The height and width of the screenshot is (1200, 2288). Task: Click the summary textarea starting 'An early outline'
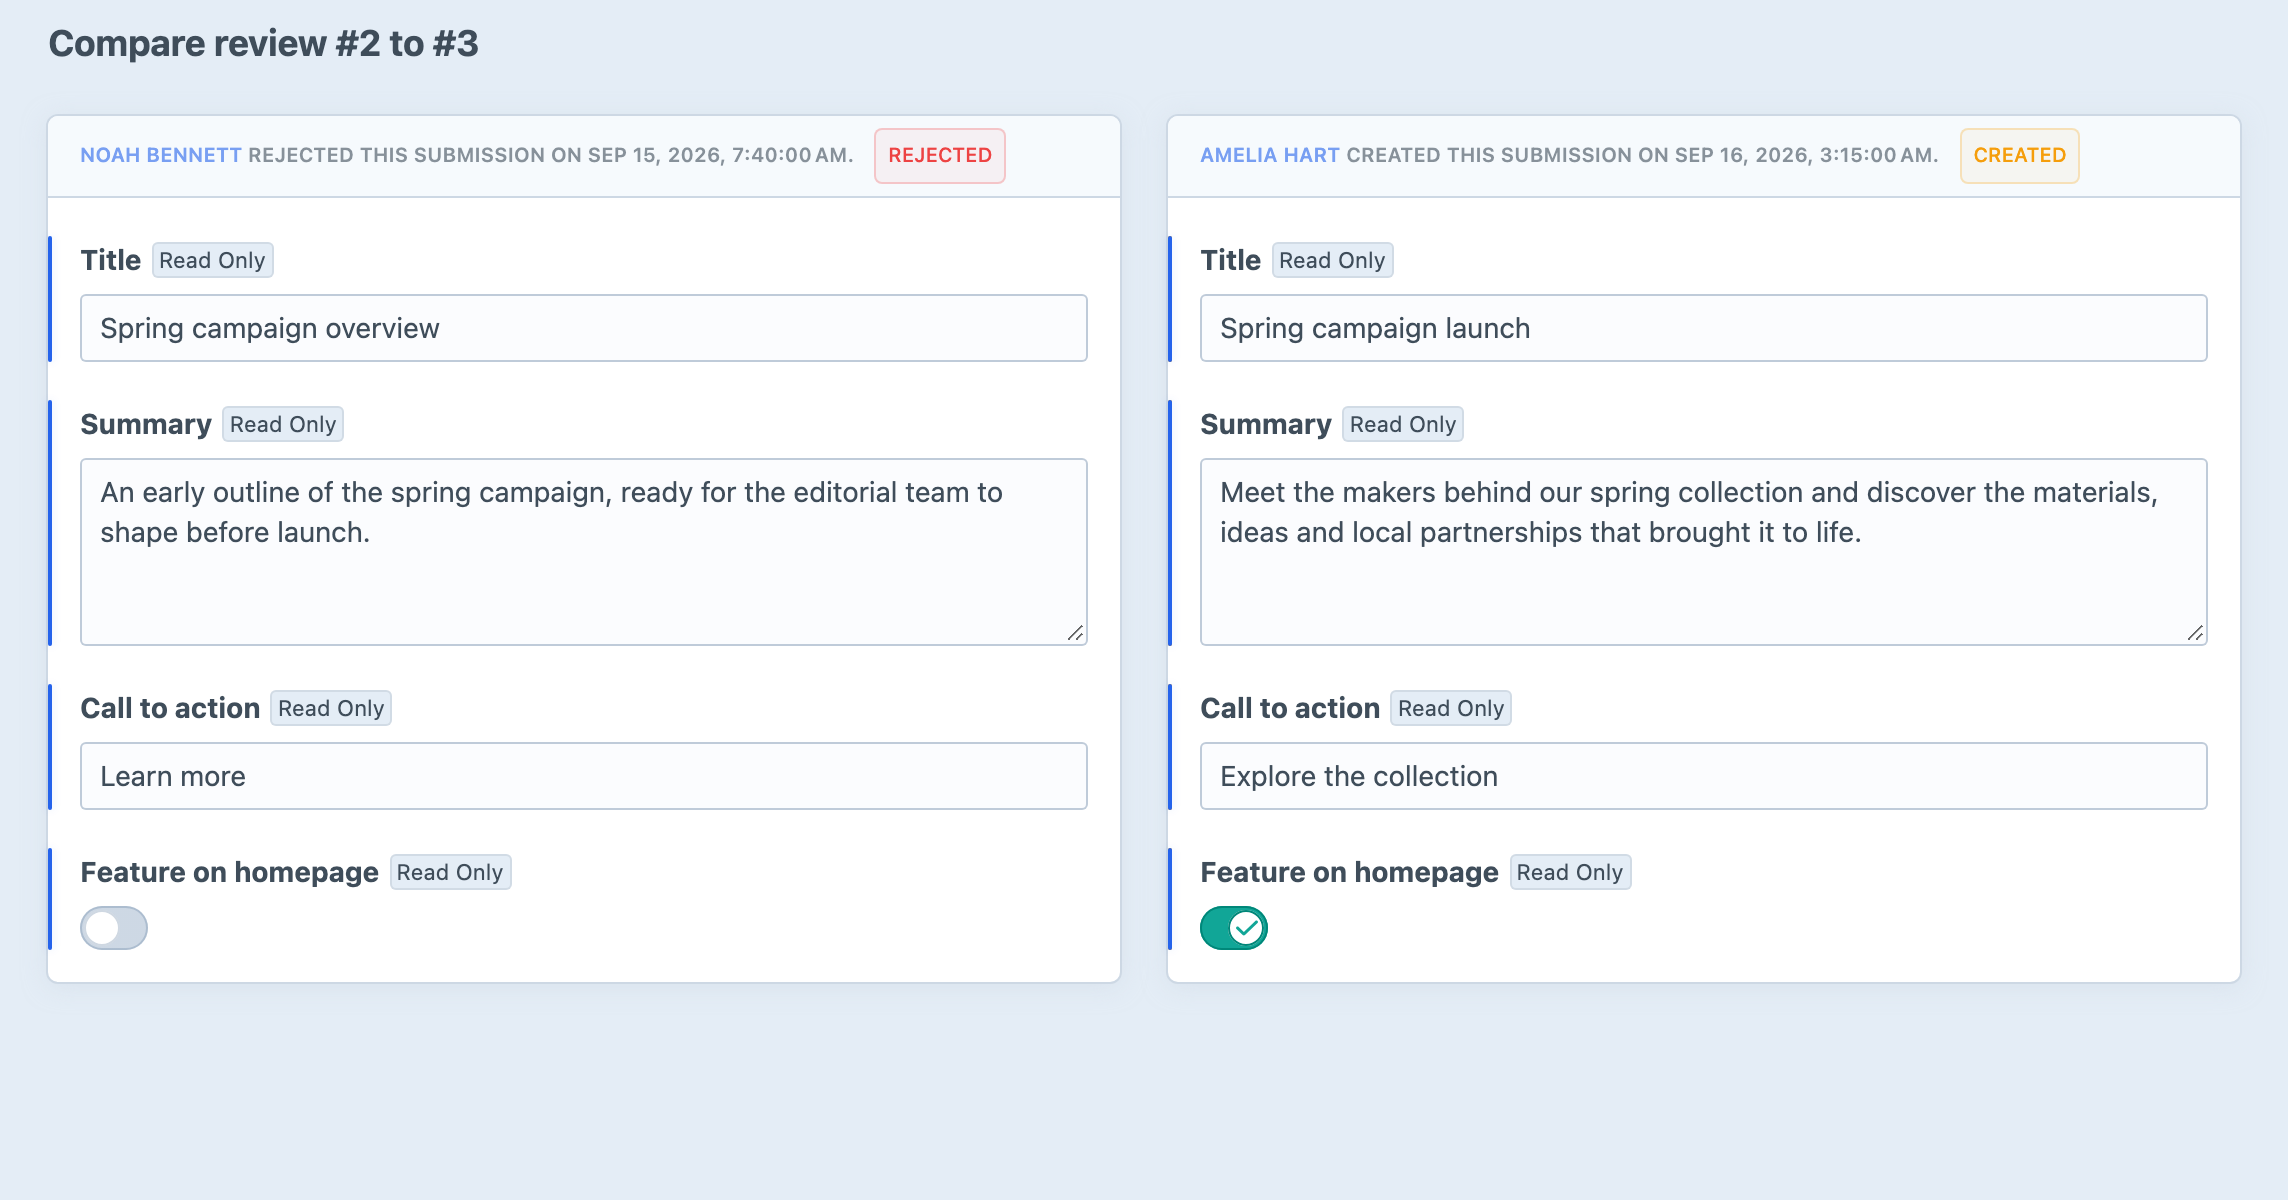[584, 552]
